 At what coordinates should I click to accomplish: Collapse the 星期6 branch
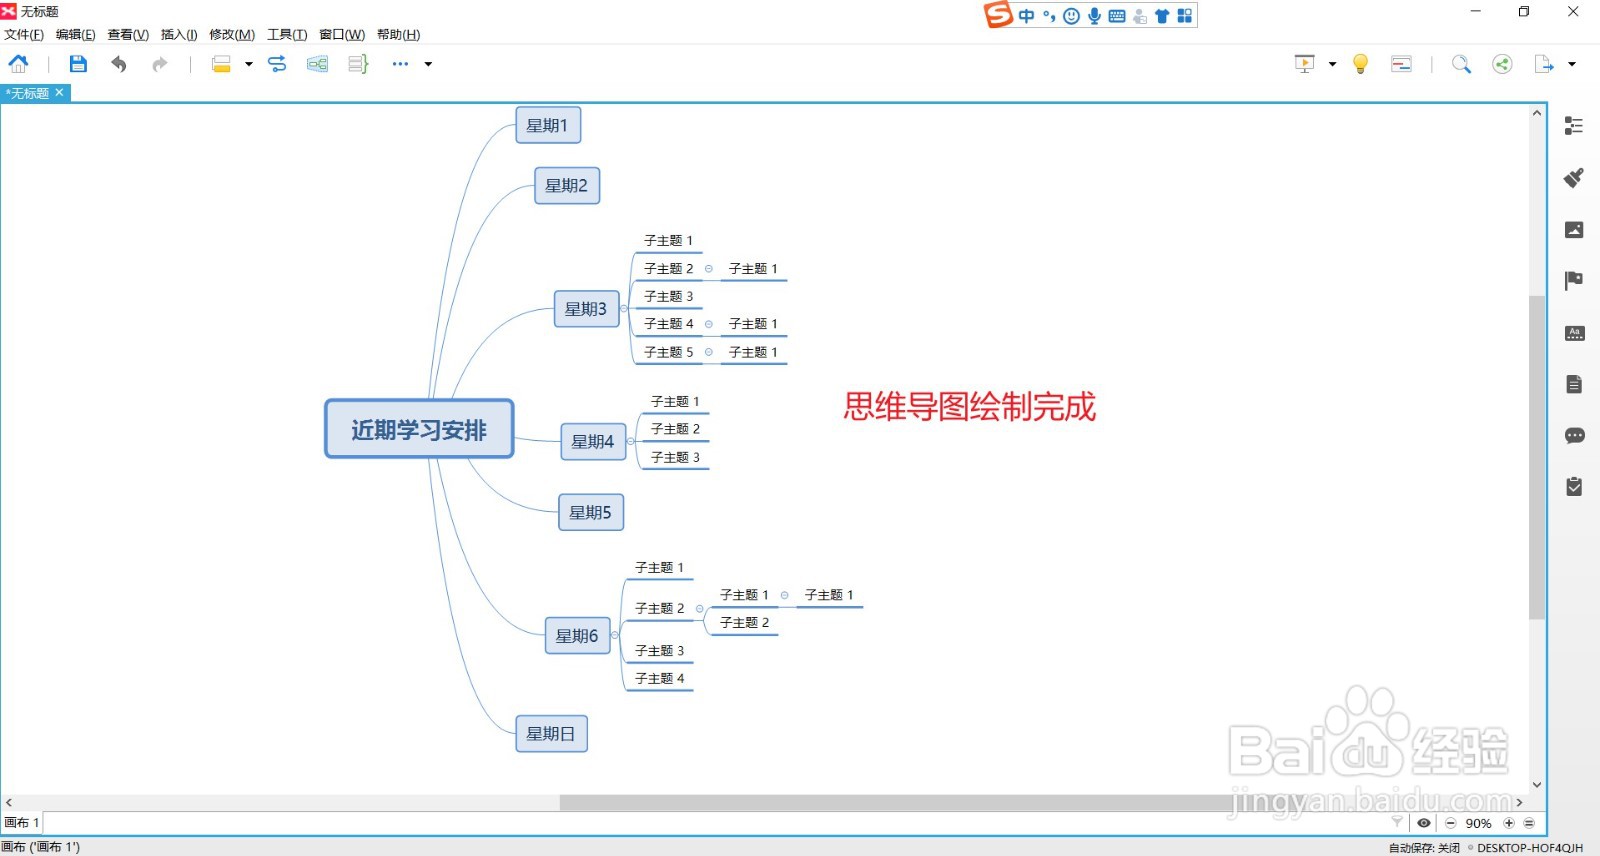[615, 636]
